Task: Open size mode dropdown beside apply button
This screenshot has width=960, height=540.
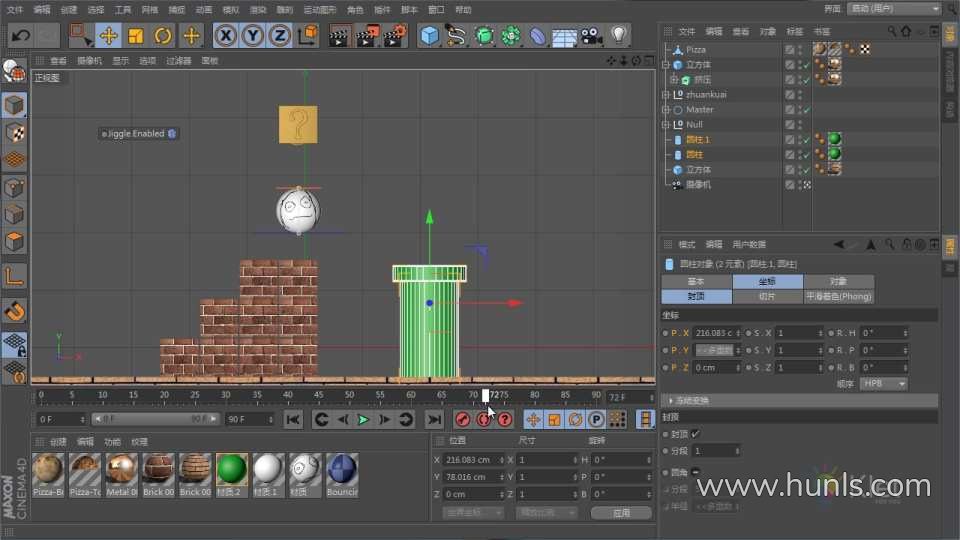Action: pos(546,512)
